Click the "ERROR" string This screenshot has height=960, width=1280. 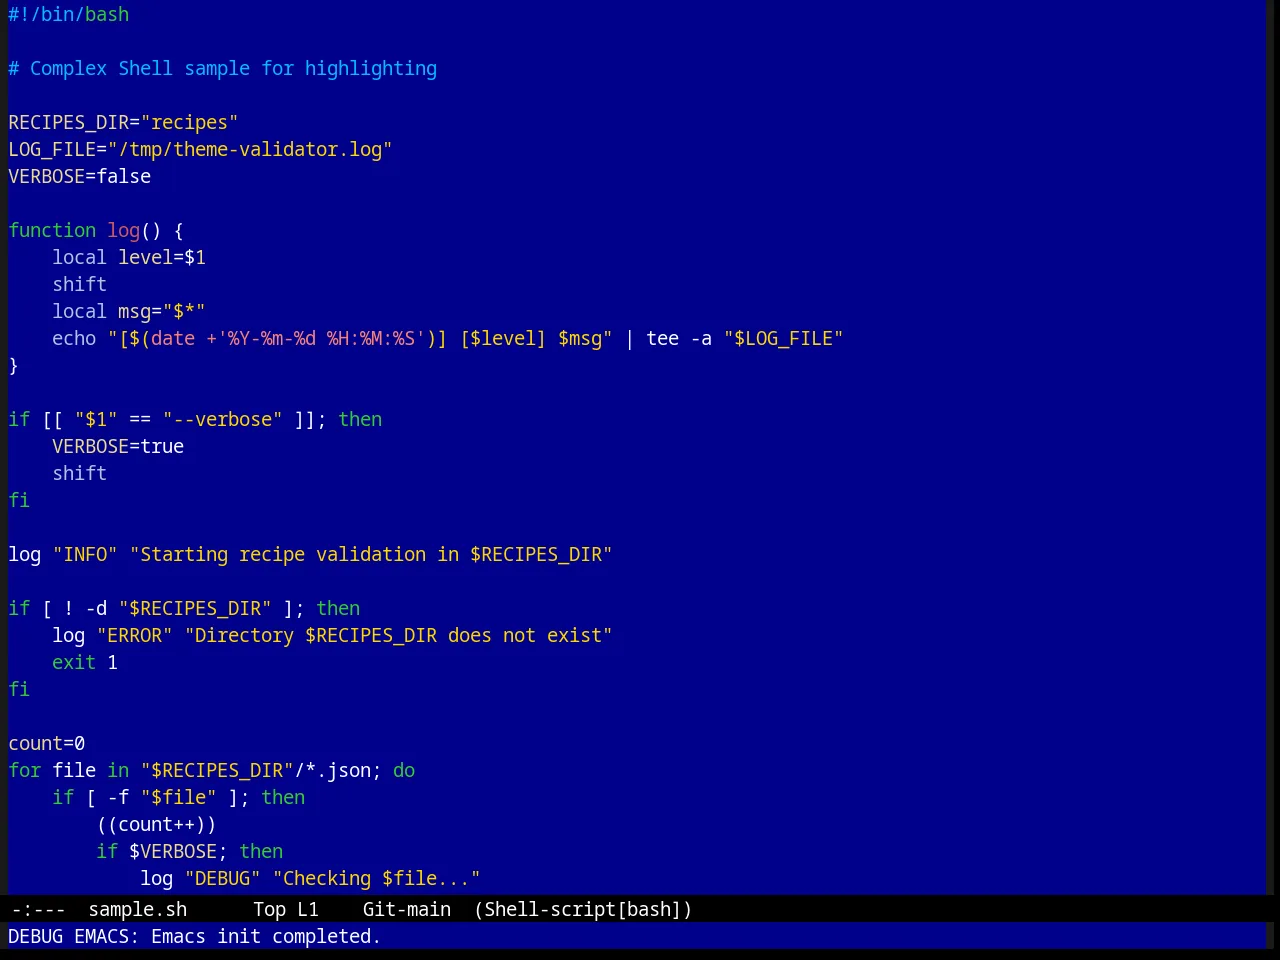click(135, 635)
